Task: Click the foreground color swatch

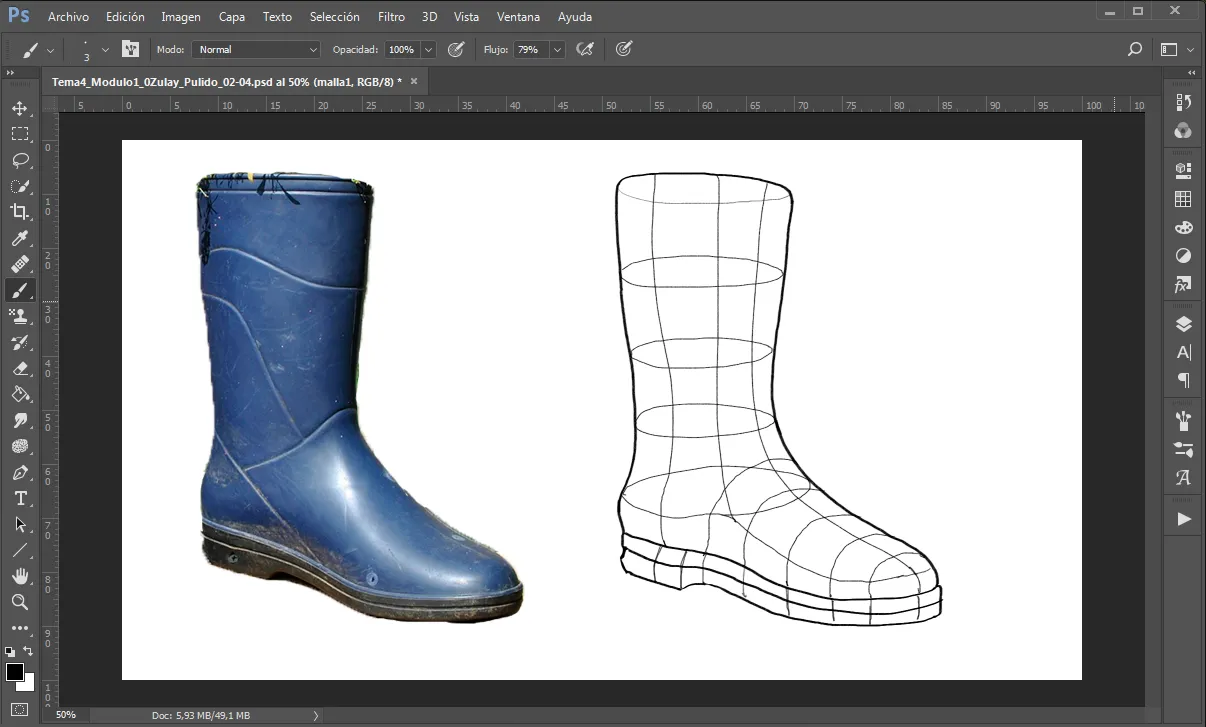Action: [x=15, y=672]
